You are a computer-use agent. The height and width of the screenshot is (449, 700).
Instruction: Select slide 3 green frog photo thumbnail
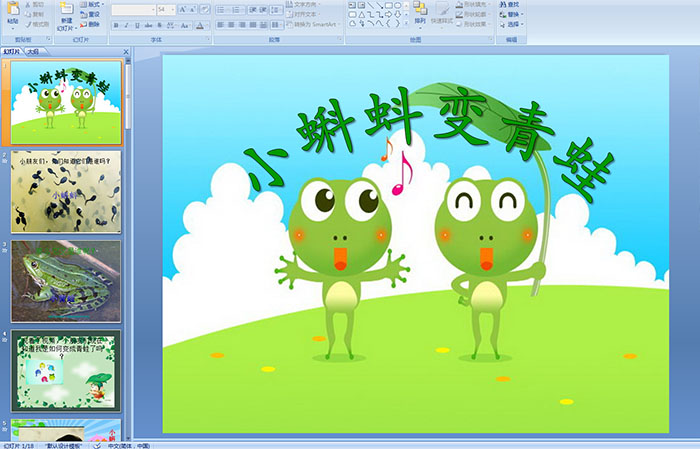click(66, 281)
